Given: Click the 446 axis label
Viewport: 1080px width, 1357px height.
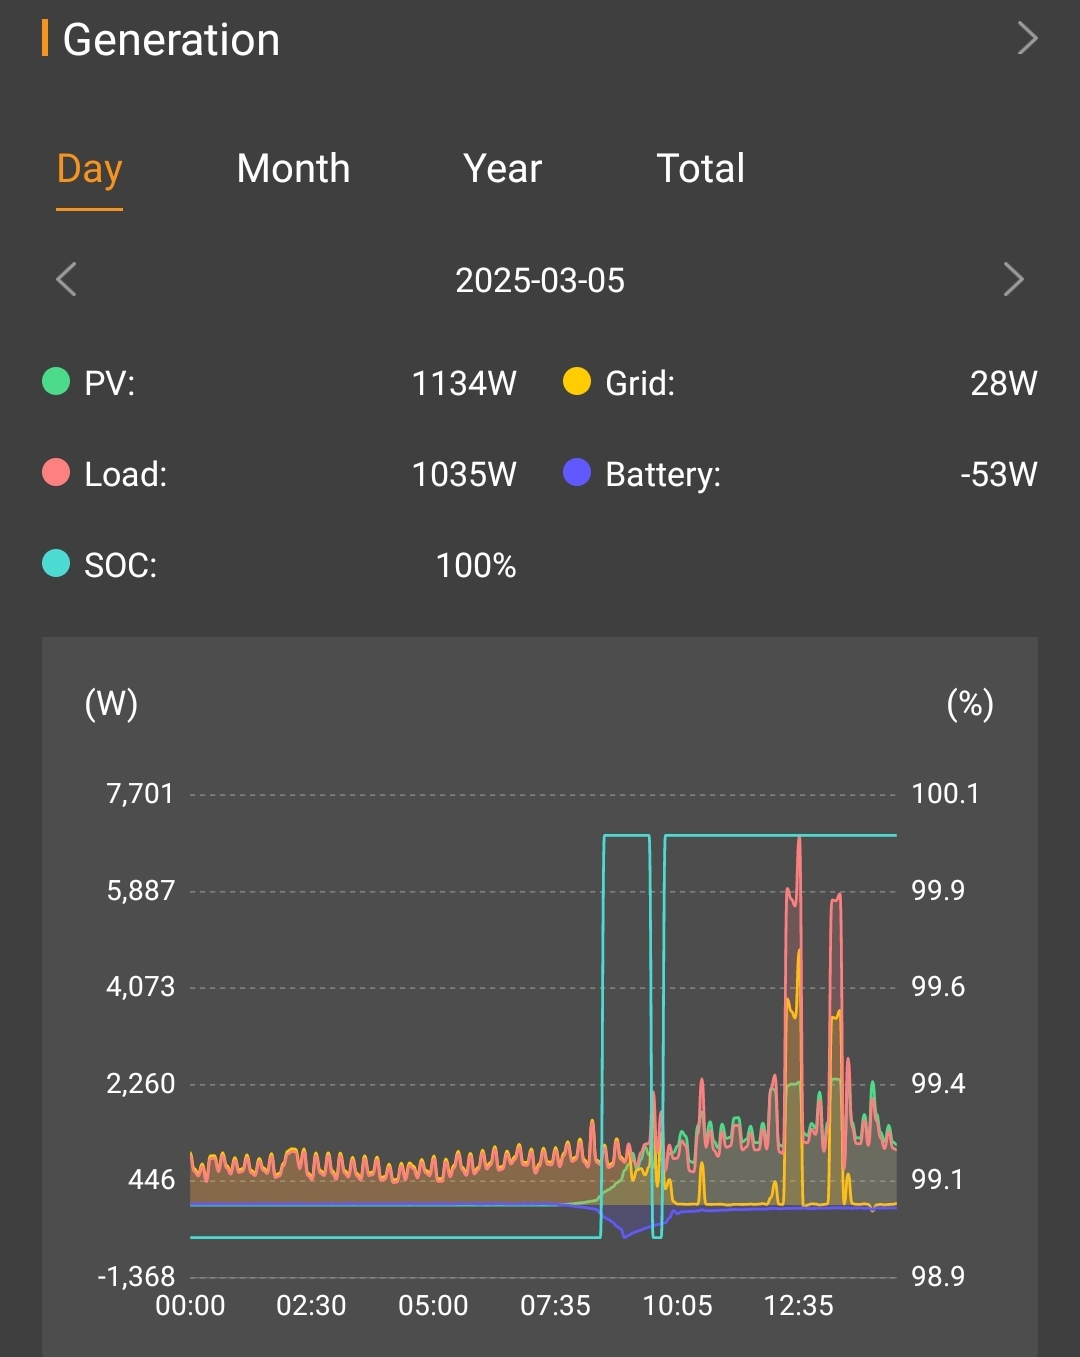Looking at the screenshot, I should (151, 1180).
